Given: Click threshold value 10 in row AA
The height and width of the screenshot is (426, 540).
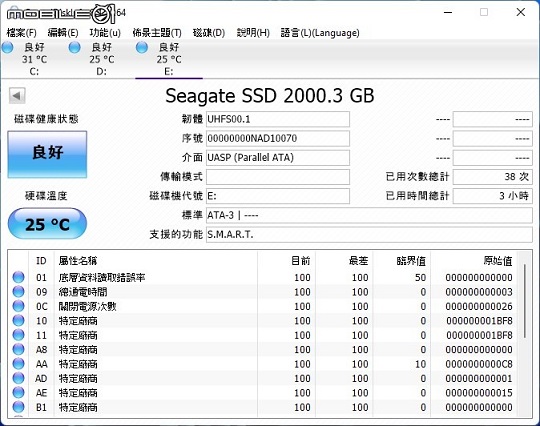Looking at the screenshot, I should 420,364.
